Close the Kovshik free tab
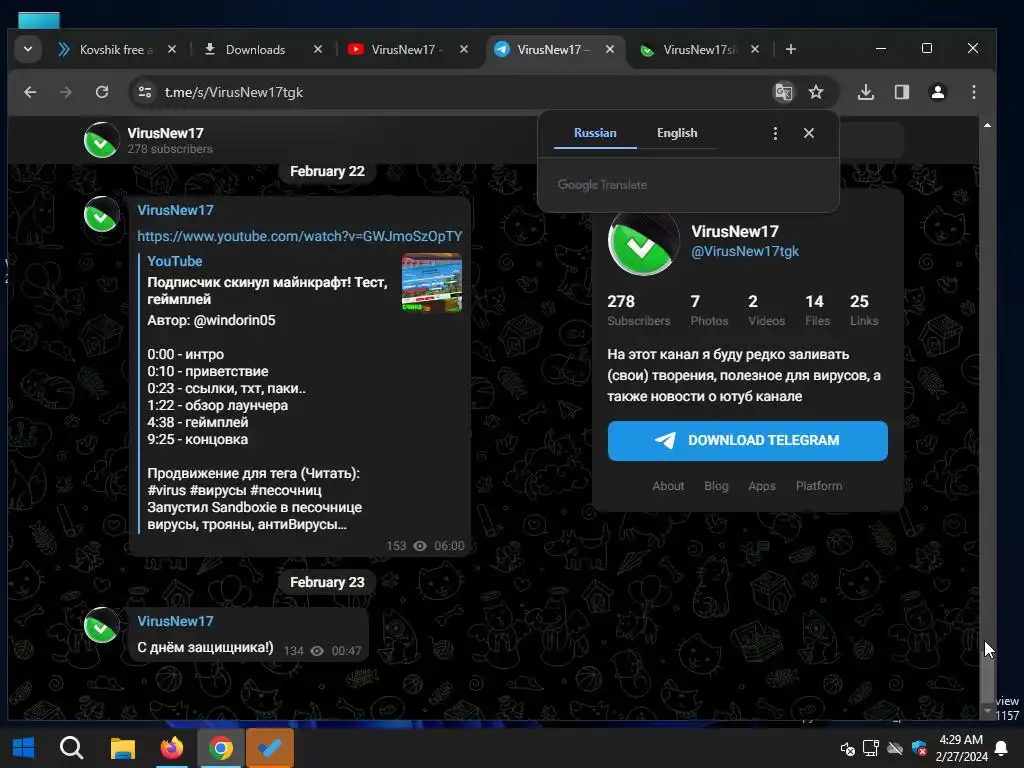Image resolution: width=1024 pixels, height=768 pixels. (x=172, y=50)
